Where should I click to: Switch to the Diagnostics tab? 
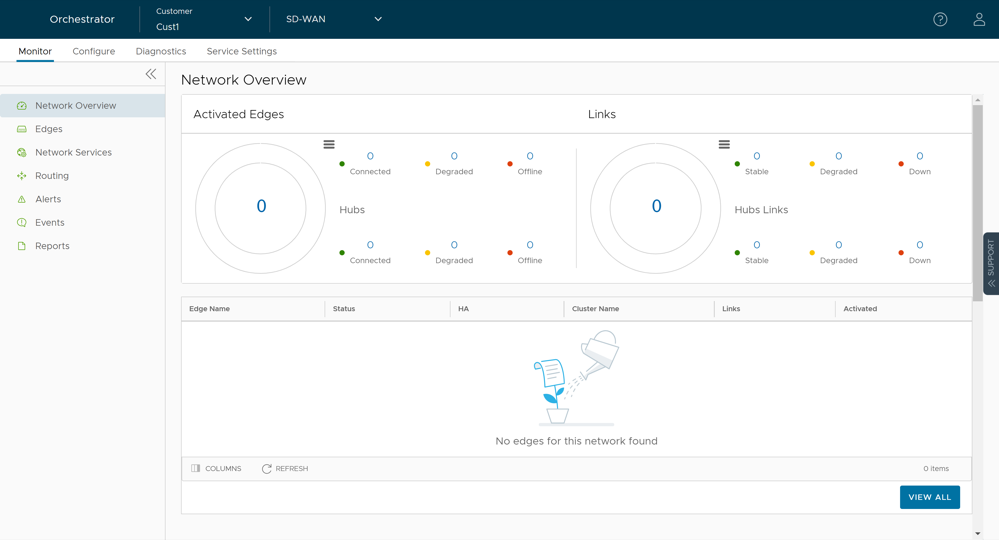point(161,51)
